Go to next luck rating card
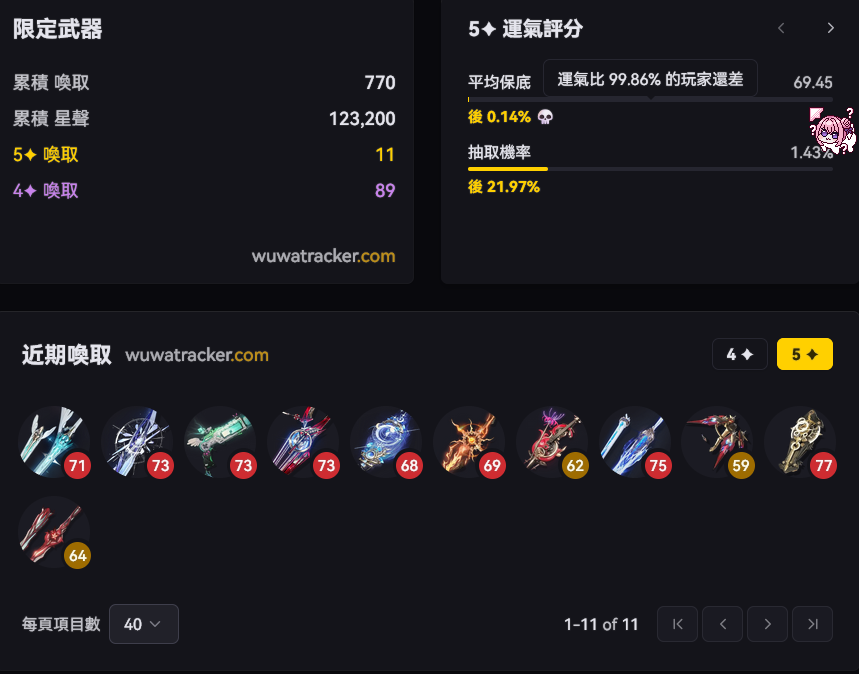Screen dimensions: 859x674 coord(831,28)
